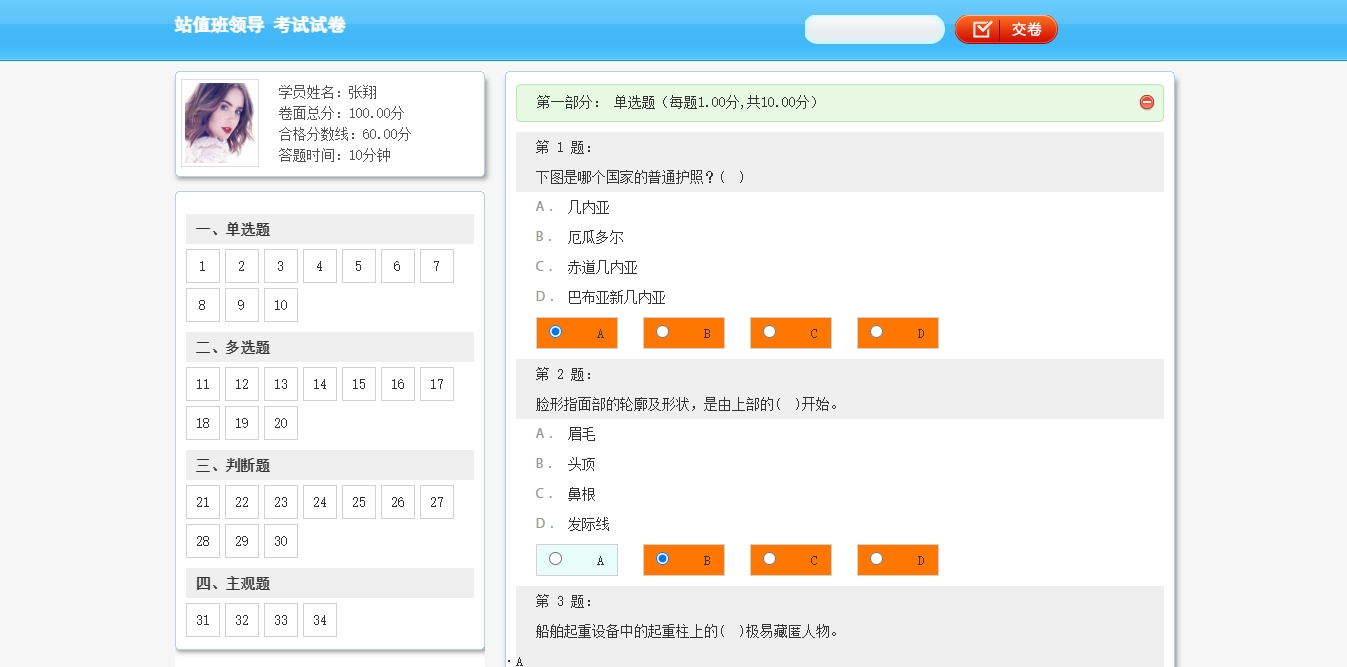
Task: Jump to question 14 in multi-choice list
Action: (320, 384)
